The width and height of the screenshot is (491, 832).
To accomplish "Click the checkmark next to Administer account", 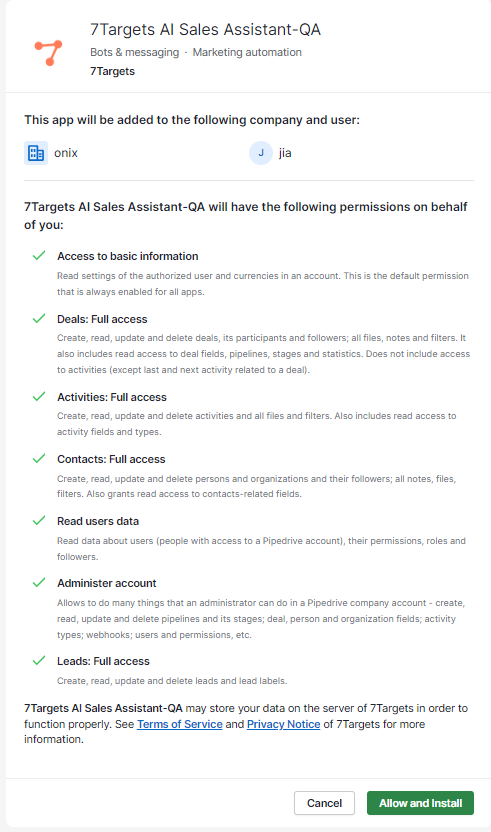I will click(x=39, y=583).
